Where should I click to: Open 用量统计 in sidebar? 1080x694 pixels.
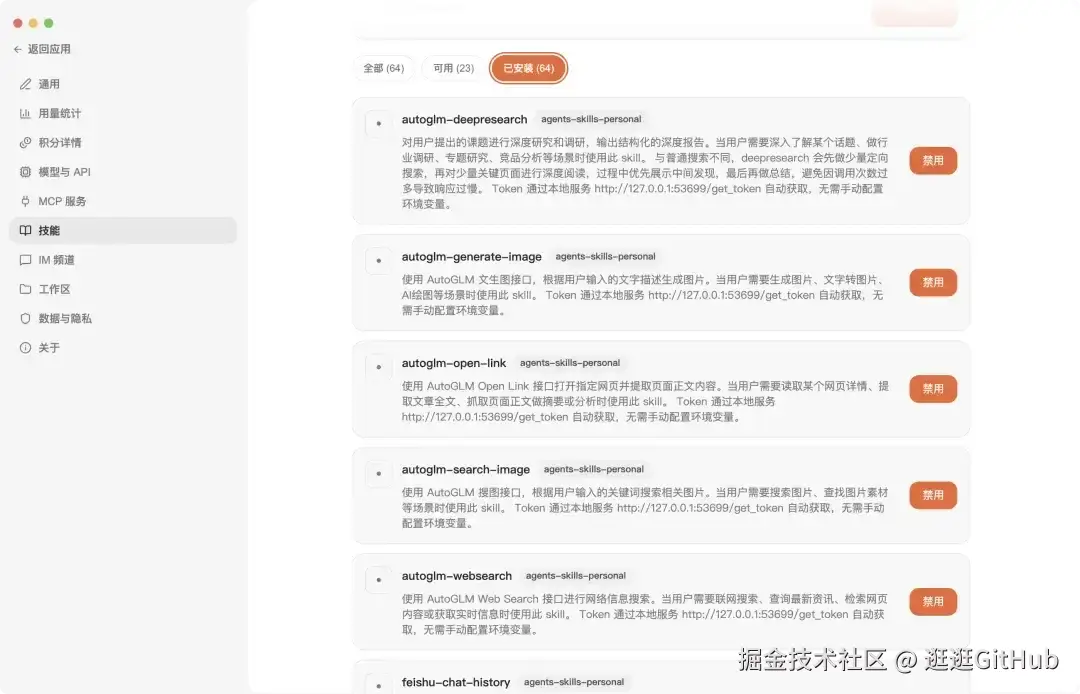click(x=123, y=114)
